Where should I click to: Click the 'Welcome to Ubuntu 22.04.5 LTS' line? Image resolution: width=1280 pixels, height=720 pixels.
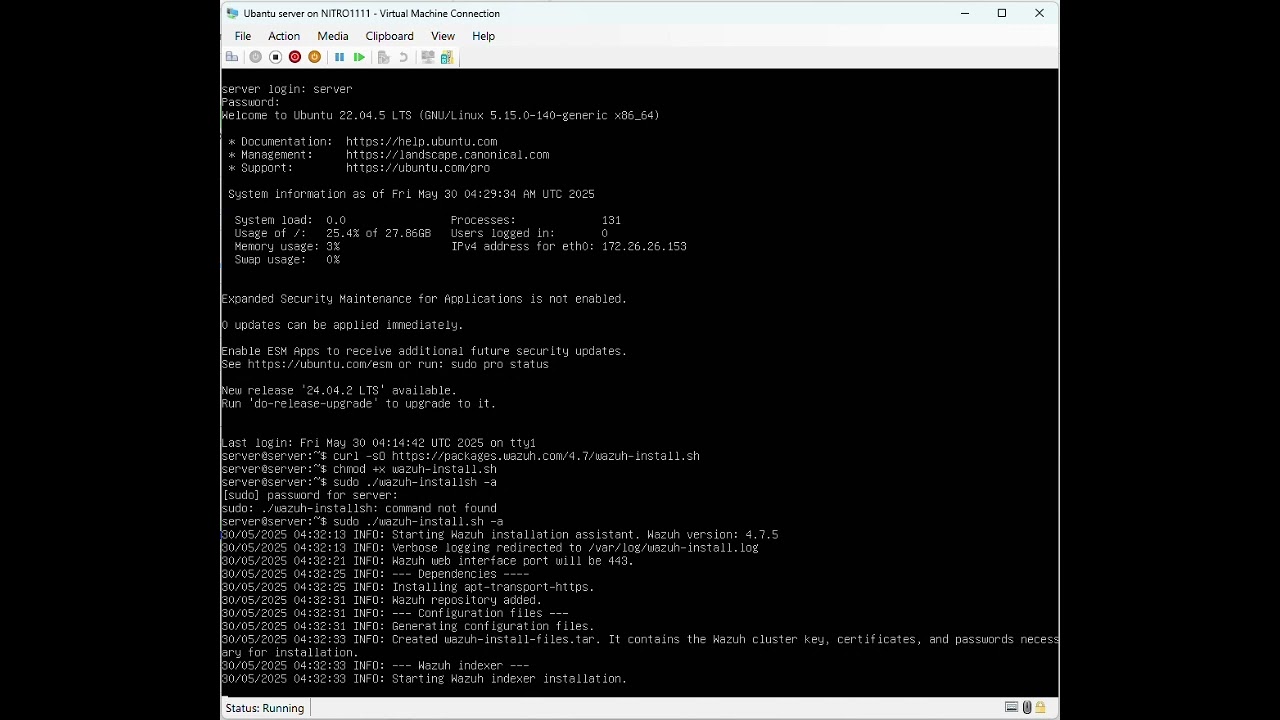pyautogui.click(x=440, y=115)
